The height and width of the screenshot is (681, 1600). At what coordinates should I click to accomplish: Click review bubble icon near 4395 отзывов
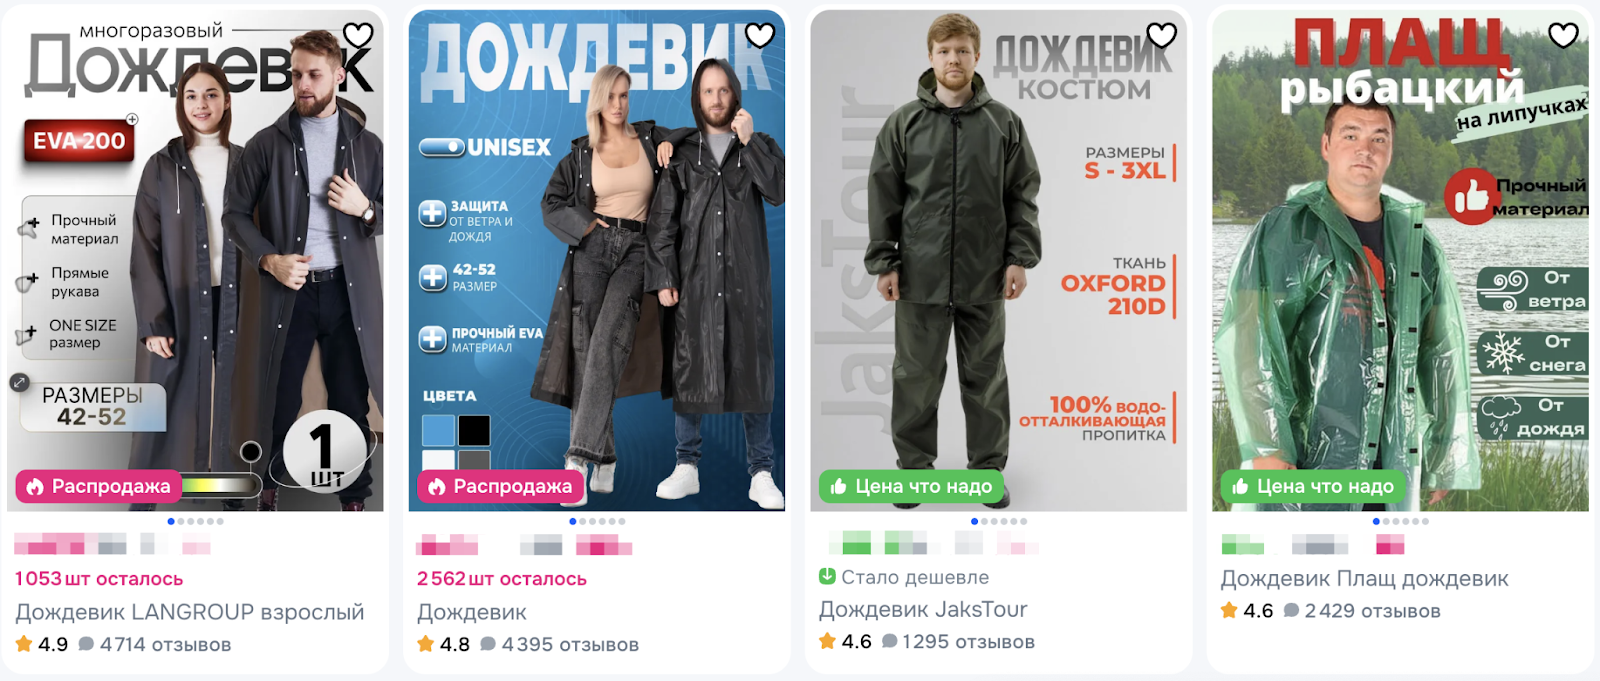coord(488,644)
